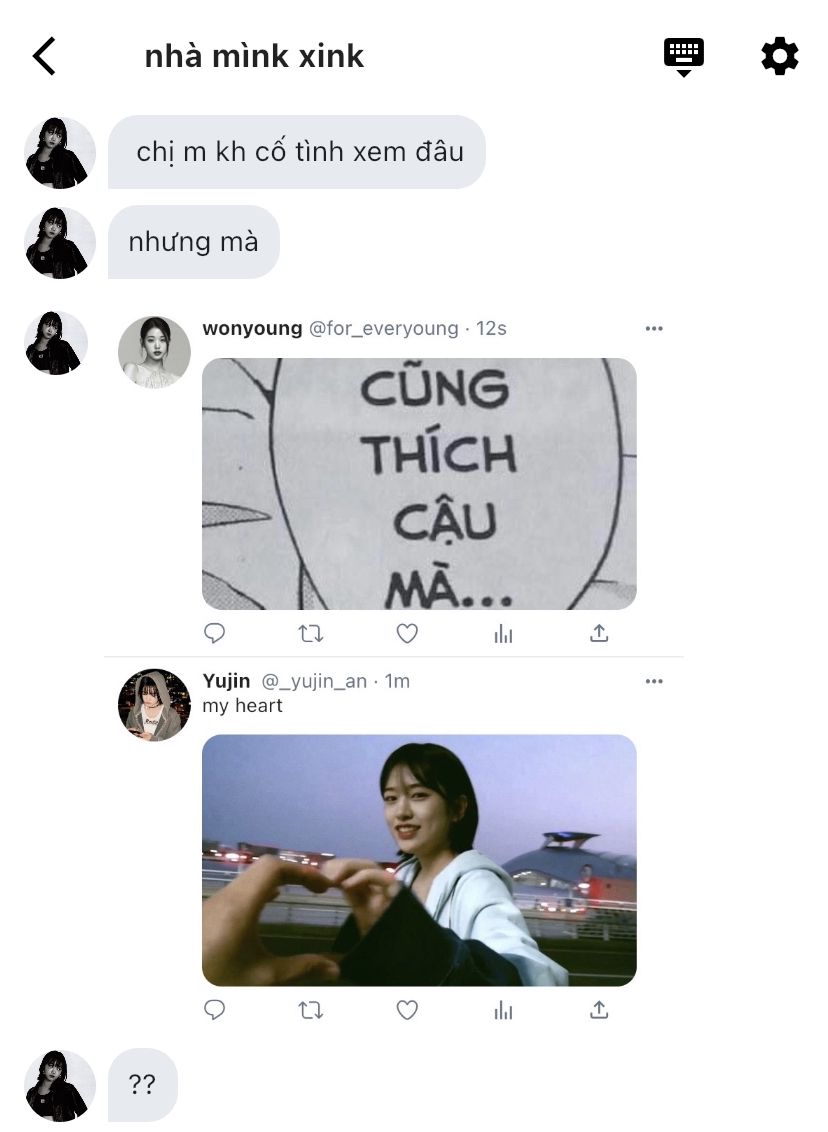Image resolution: width=828 pixels, height=1132 pixels.
Task: Retweet Yujin's 'my heart' post
Action: tap(310, 1010)
